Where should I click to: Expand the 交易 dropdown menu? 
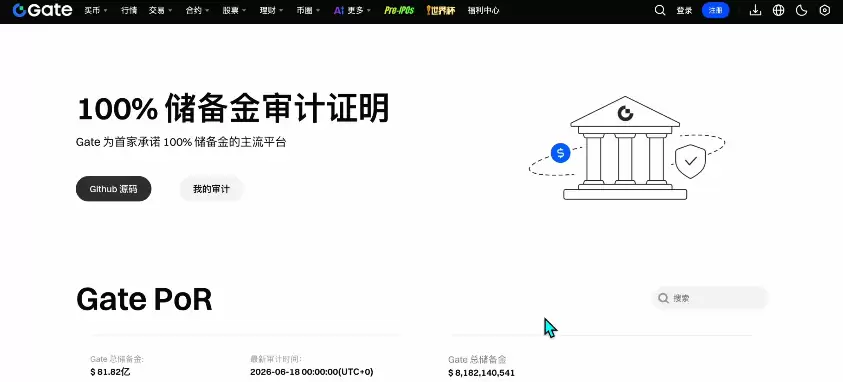pyautogui.click(x=160, y=10)
